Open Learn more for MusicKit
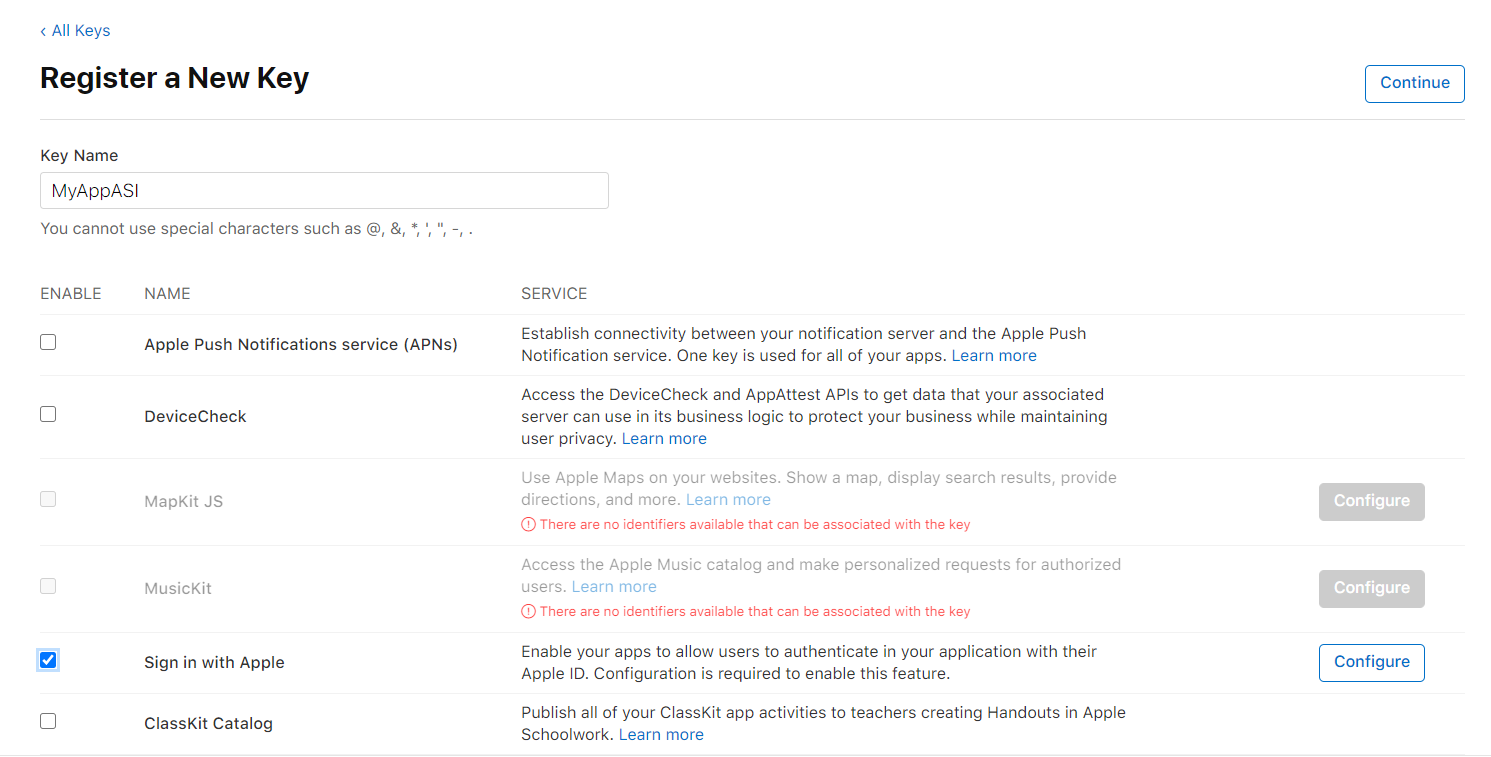The height and width of the screenshot is (757, 1491). [x=614, y=587]
